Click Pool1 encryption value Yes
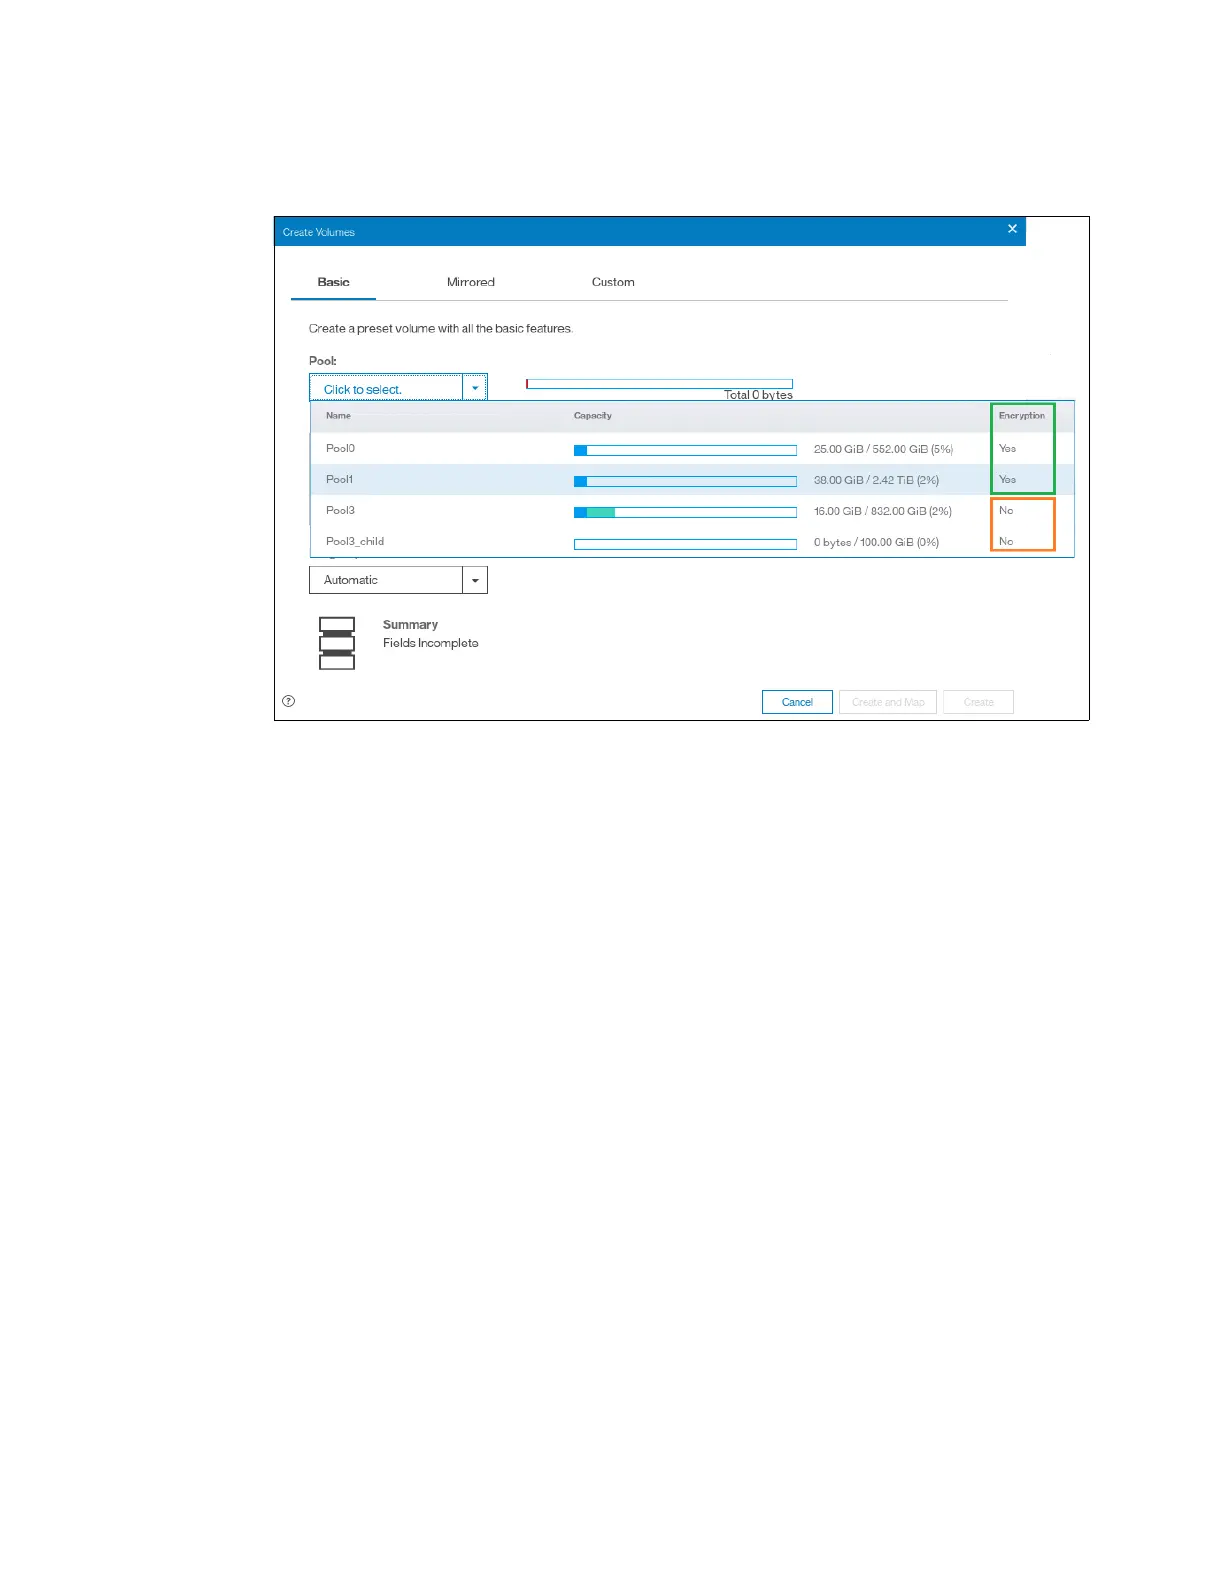1224x1584 pixels. coord(1007,480)
